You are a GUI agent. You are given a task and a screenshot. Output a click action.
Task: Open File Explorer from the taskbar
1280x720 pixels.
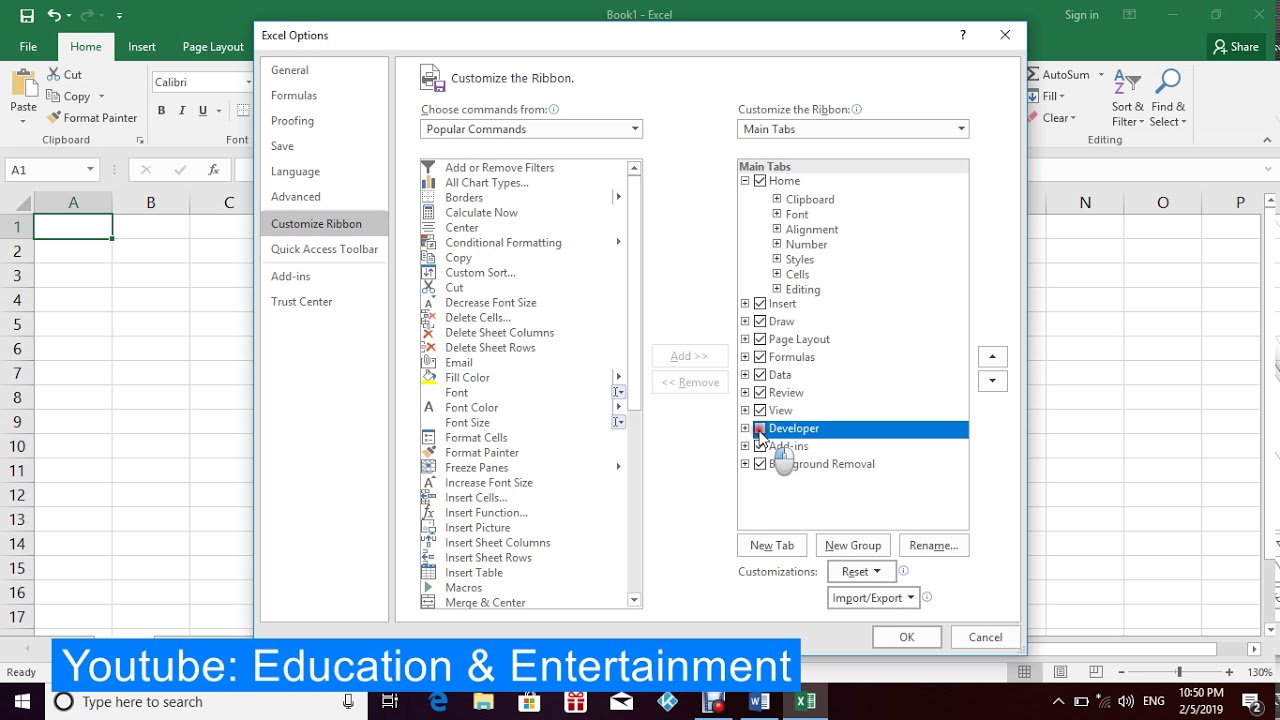click(484, 702)
